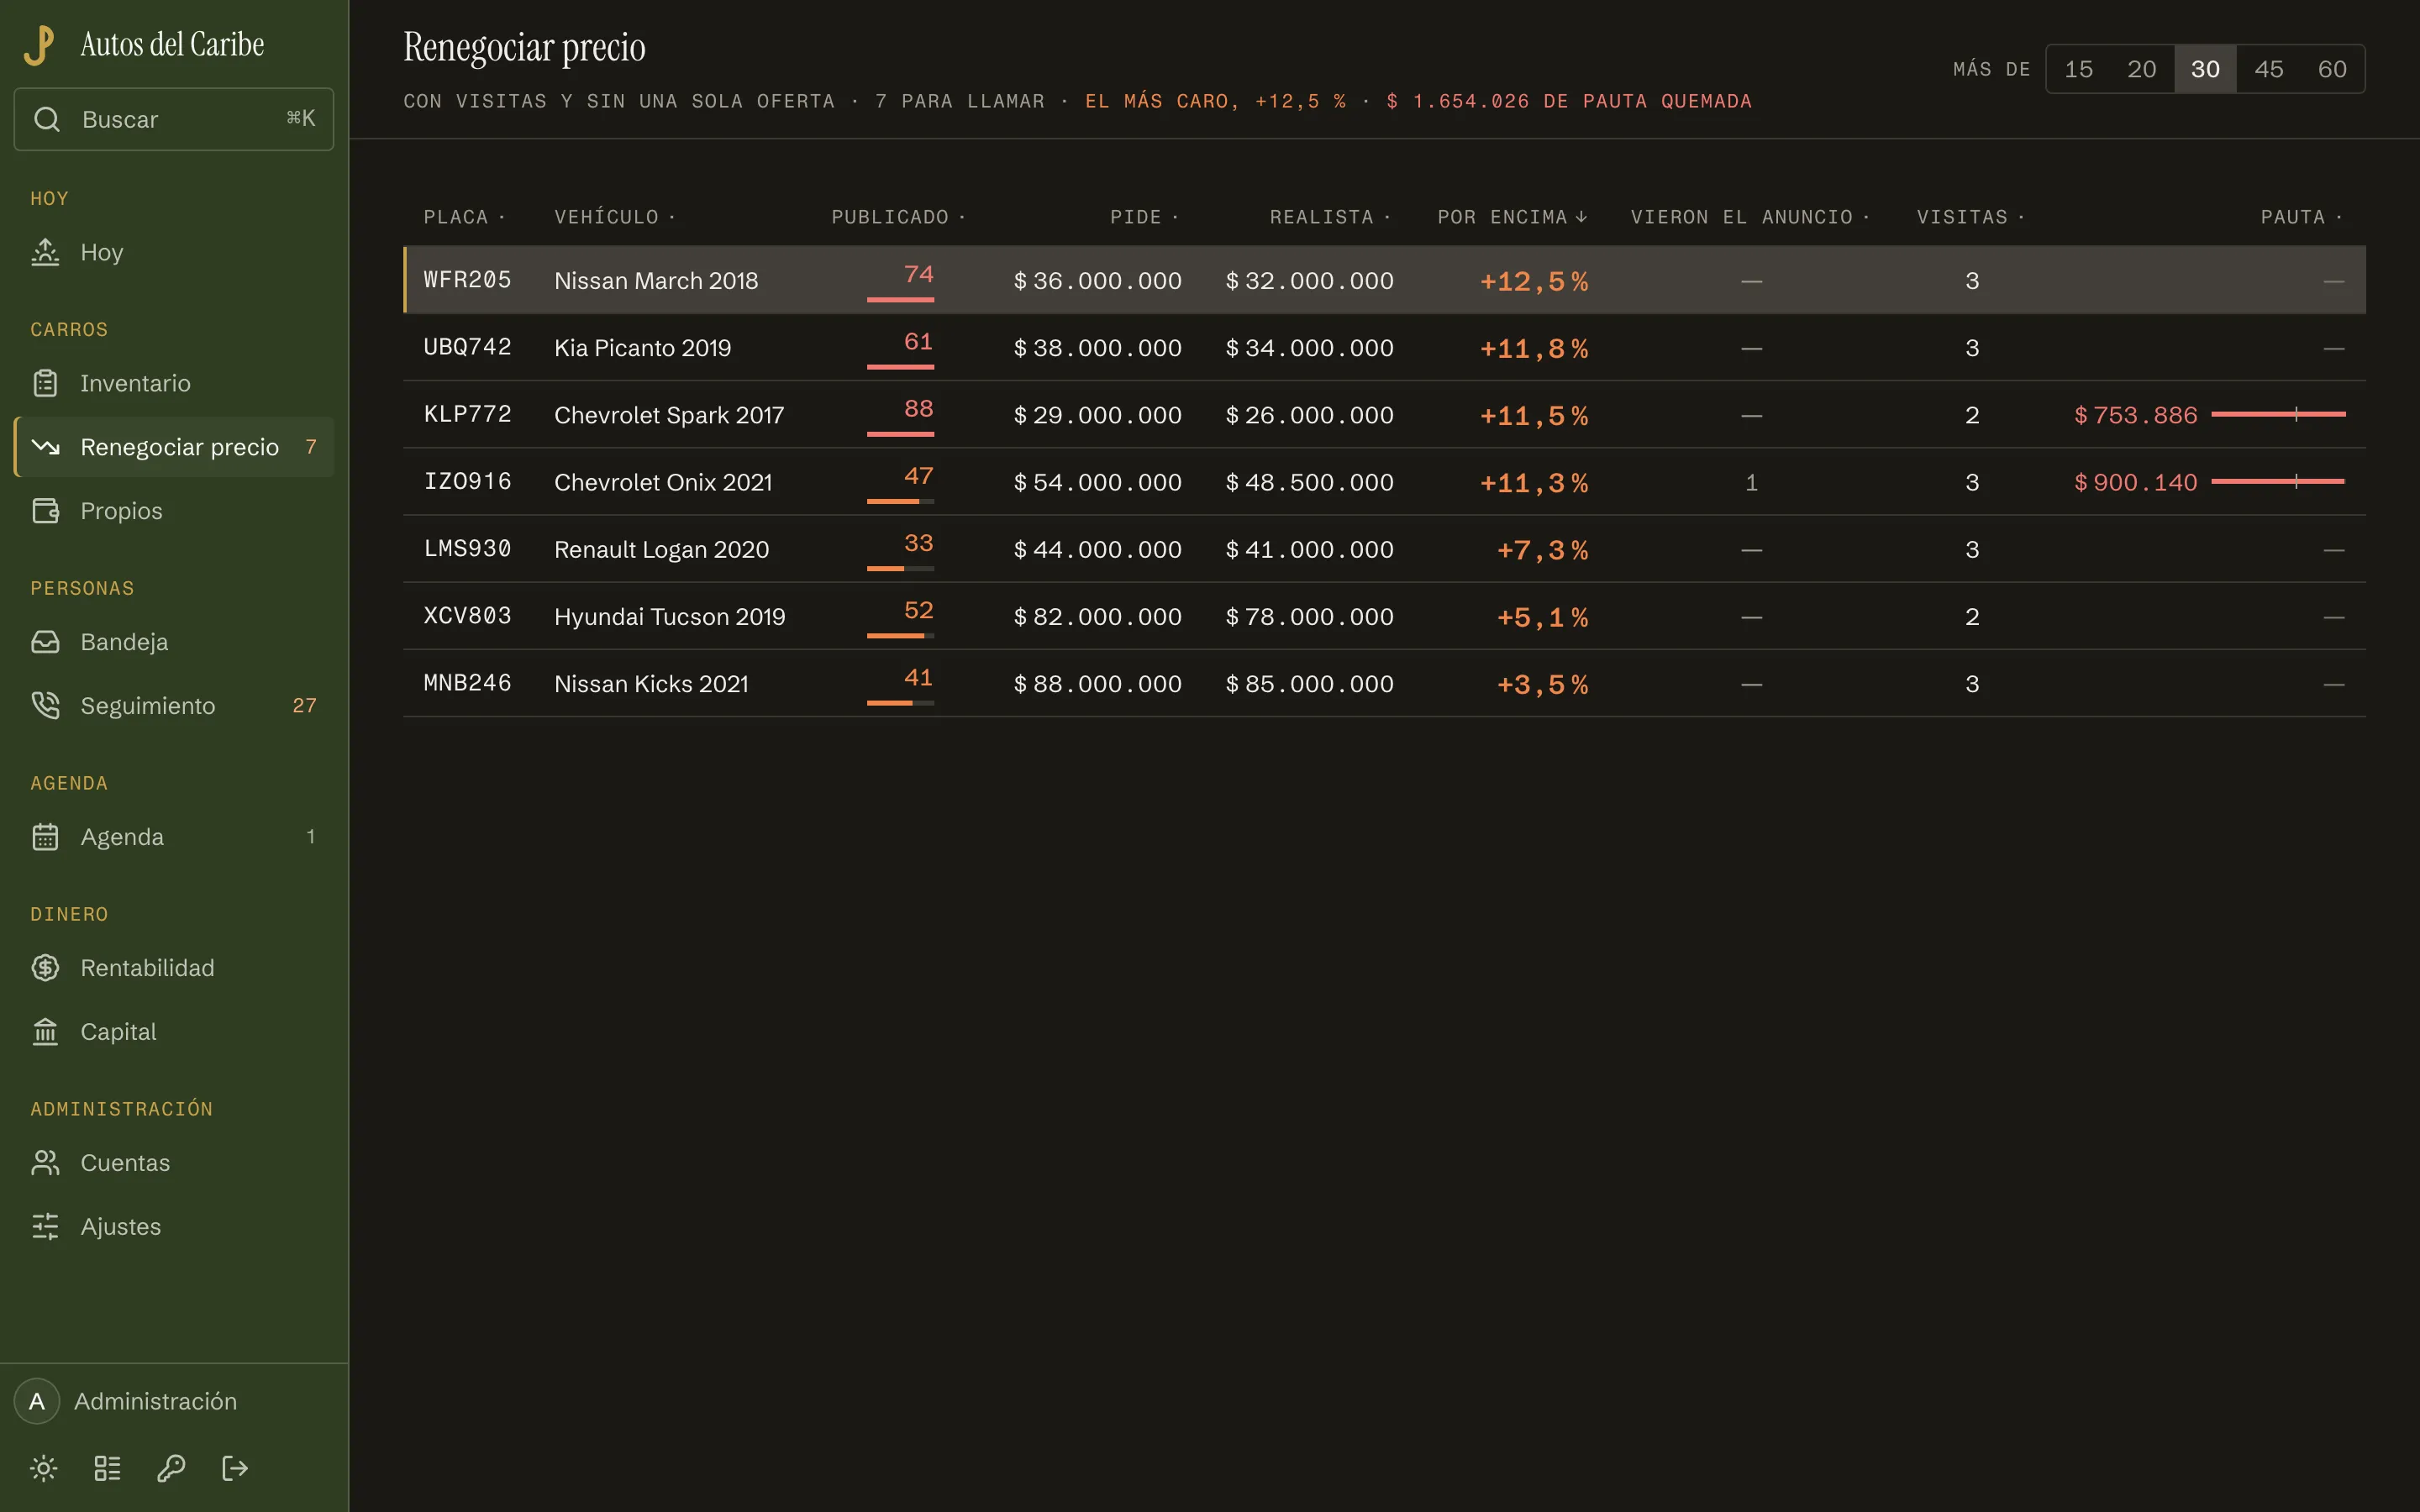Open the Propios wallet icon
Screen dimensions: 2420x1512
[x=45, y=511]
